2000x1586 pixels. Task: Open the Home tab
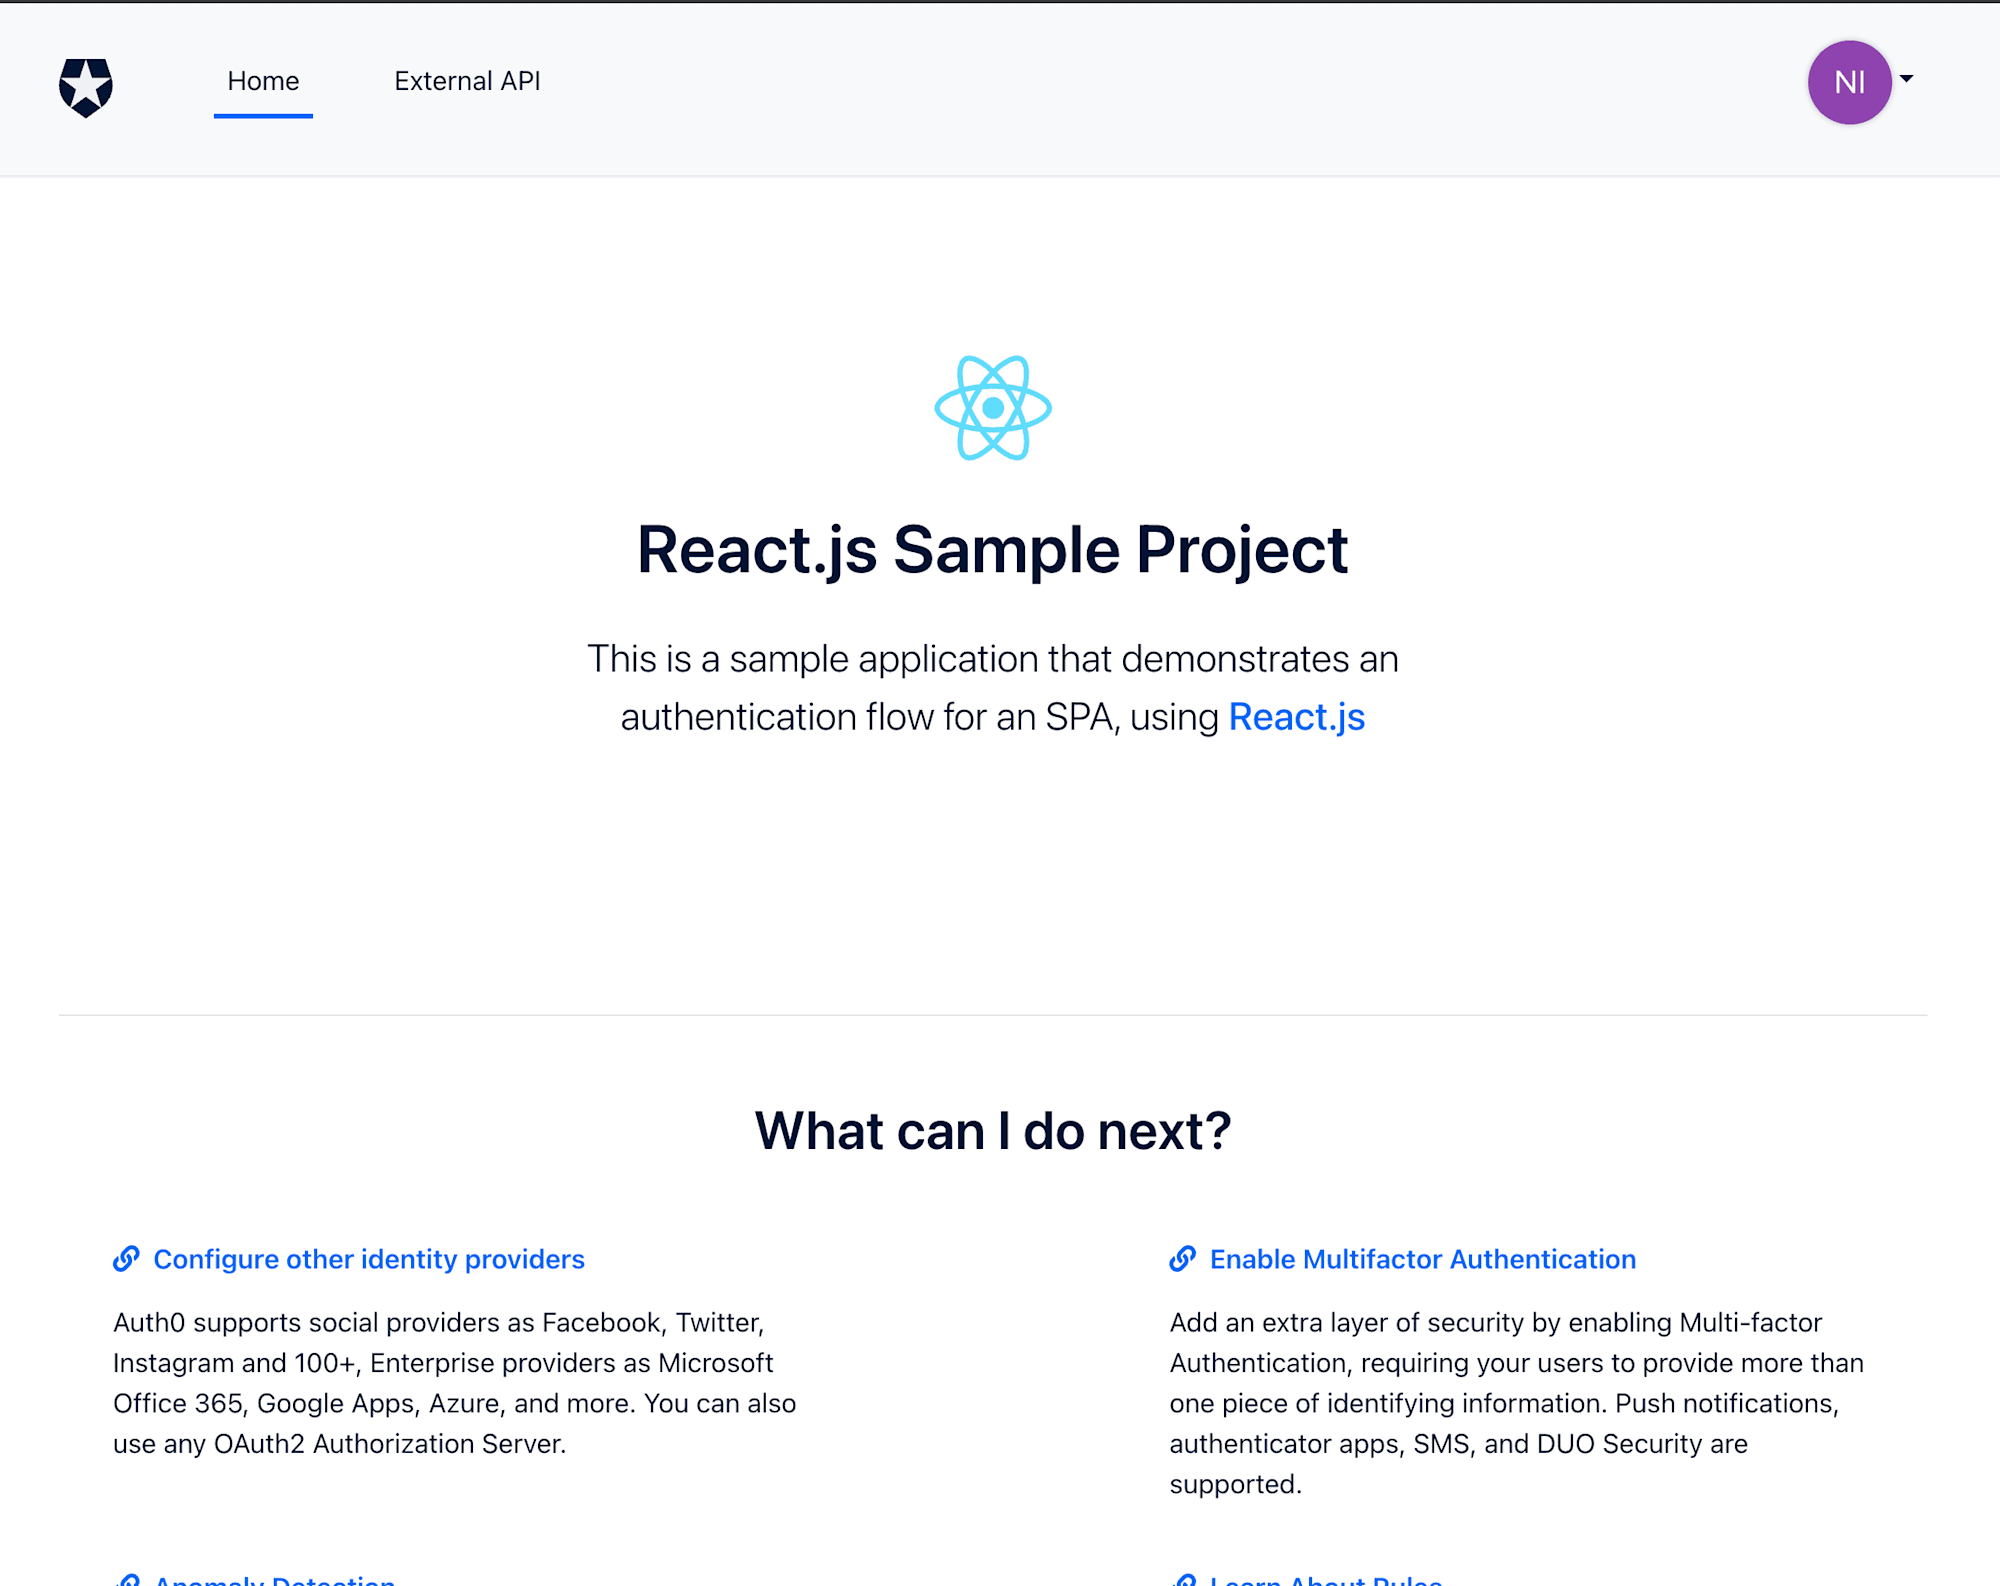click(x=263, y=81)
